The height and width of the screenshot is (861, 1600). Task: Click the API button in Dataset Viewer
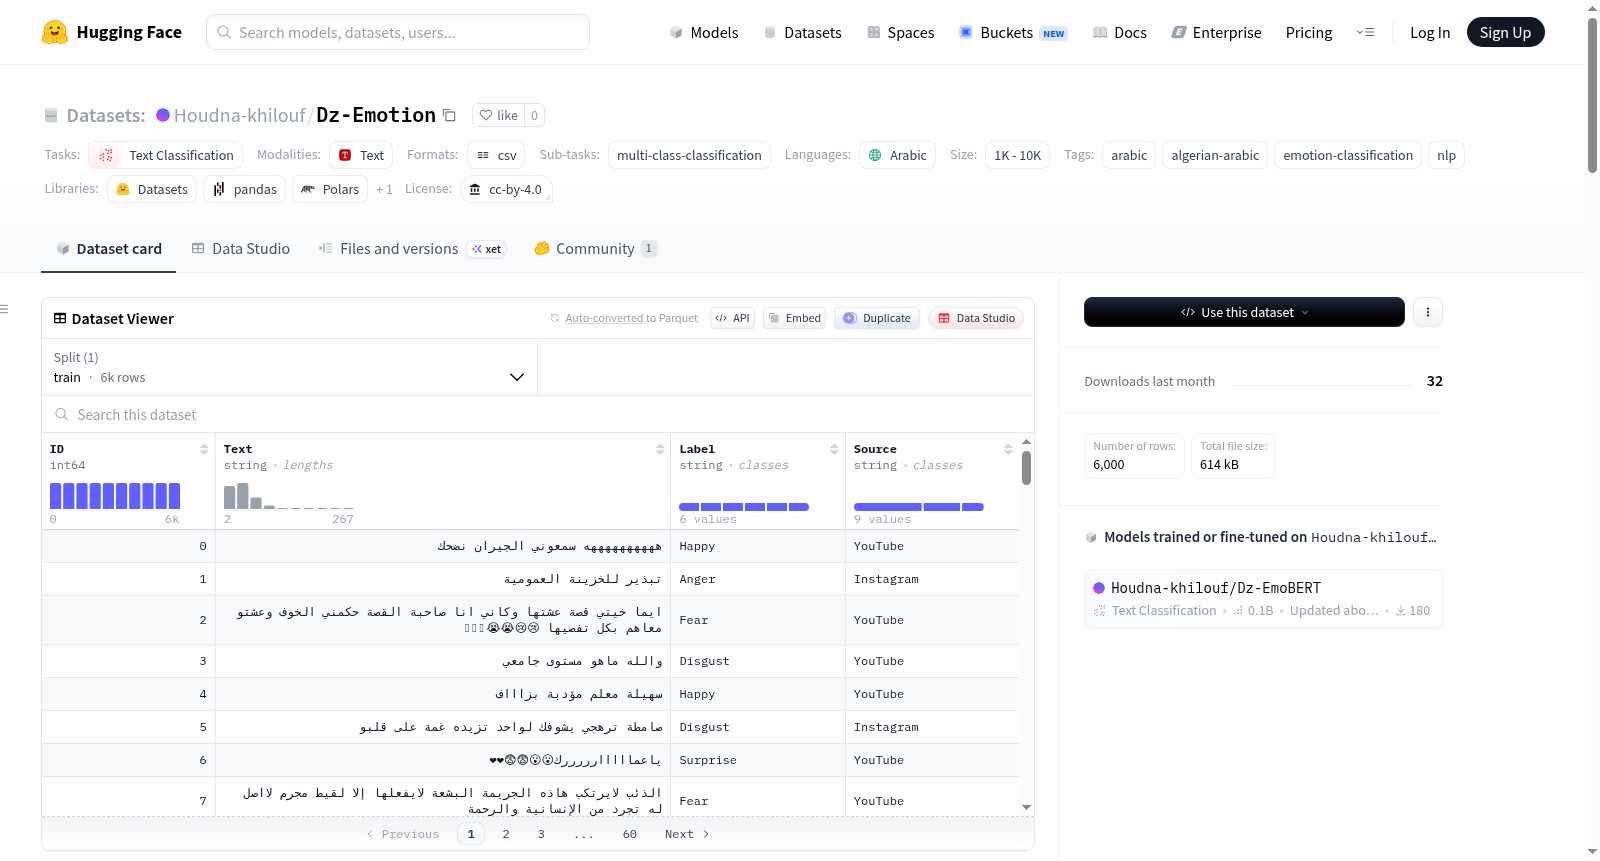point(732,318)
